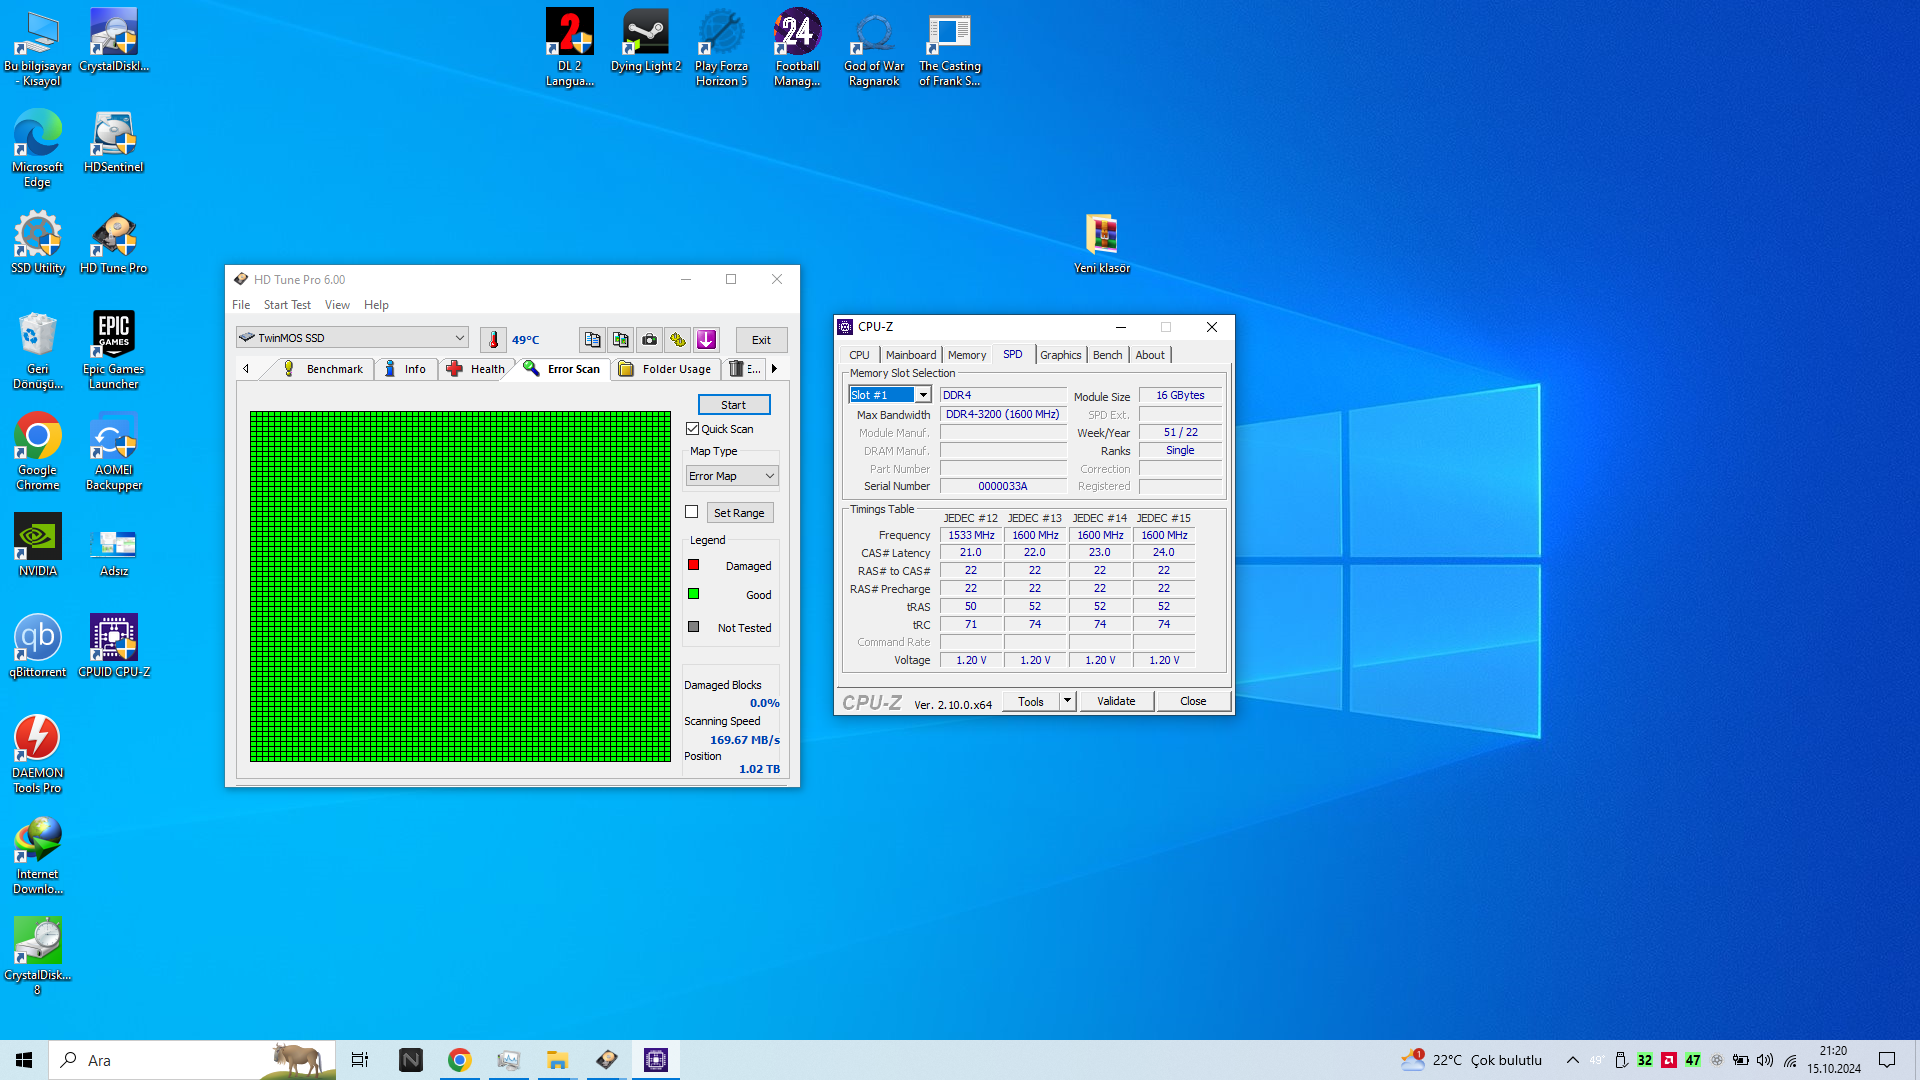Switch to the Health tab
The image size is (1920, 1080).
tap(476, 369)
